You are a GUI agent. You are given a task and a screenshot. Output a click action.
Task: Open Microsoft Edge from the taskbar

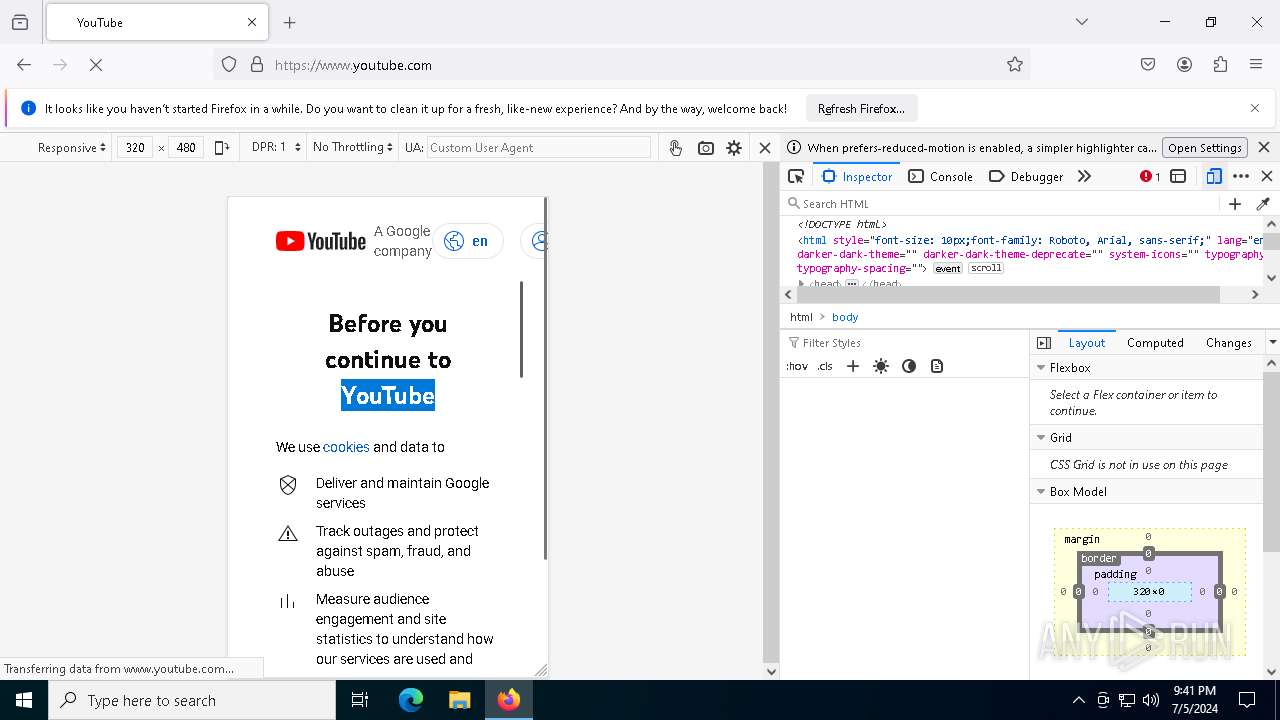point(411,700)
